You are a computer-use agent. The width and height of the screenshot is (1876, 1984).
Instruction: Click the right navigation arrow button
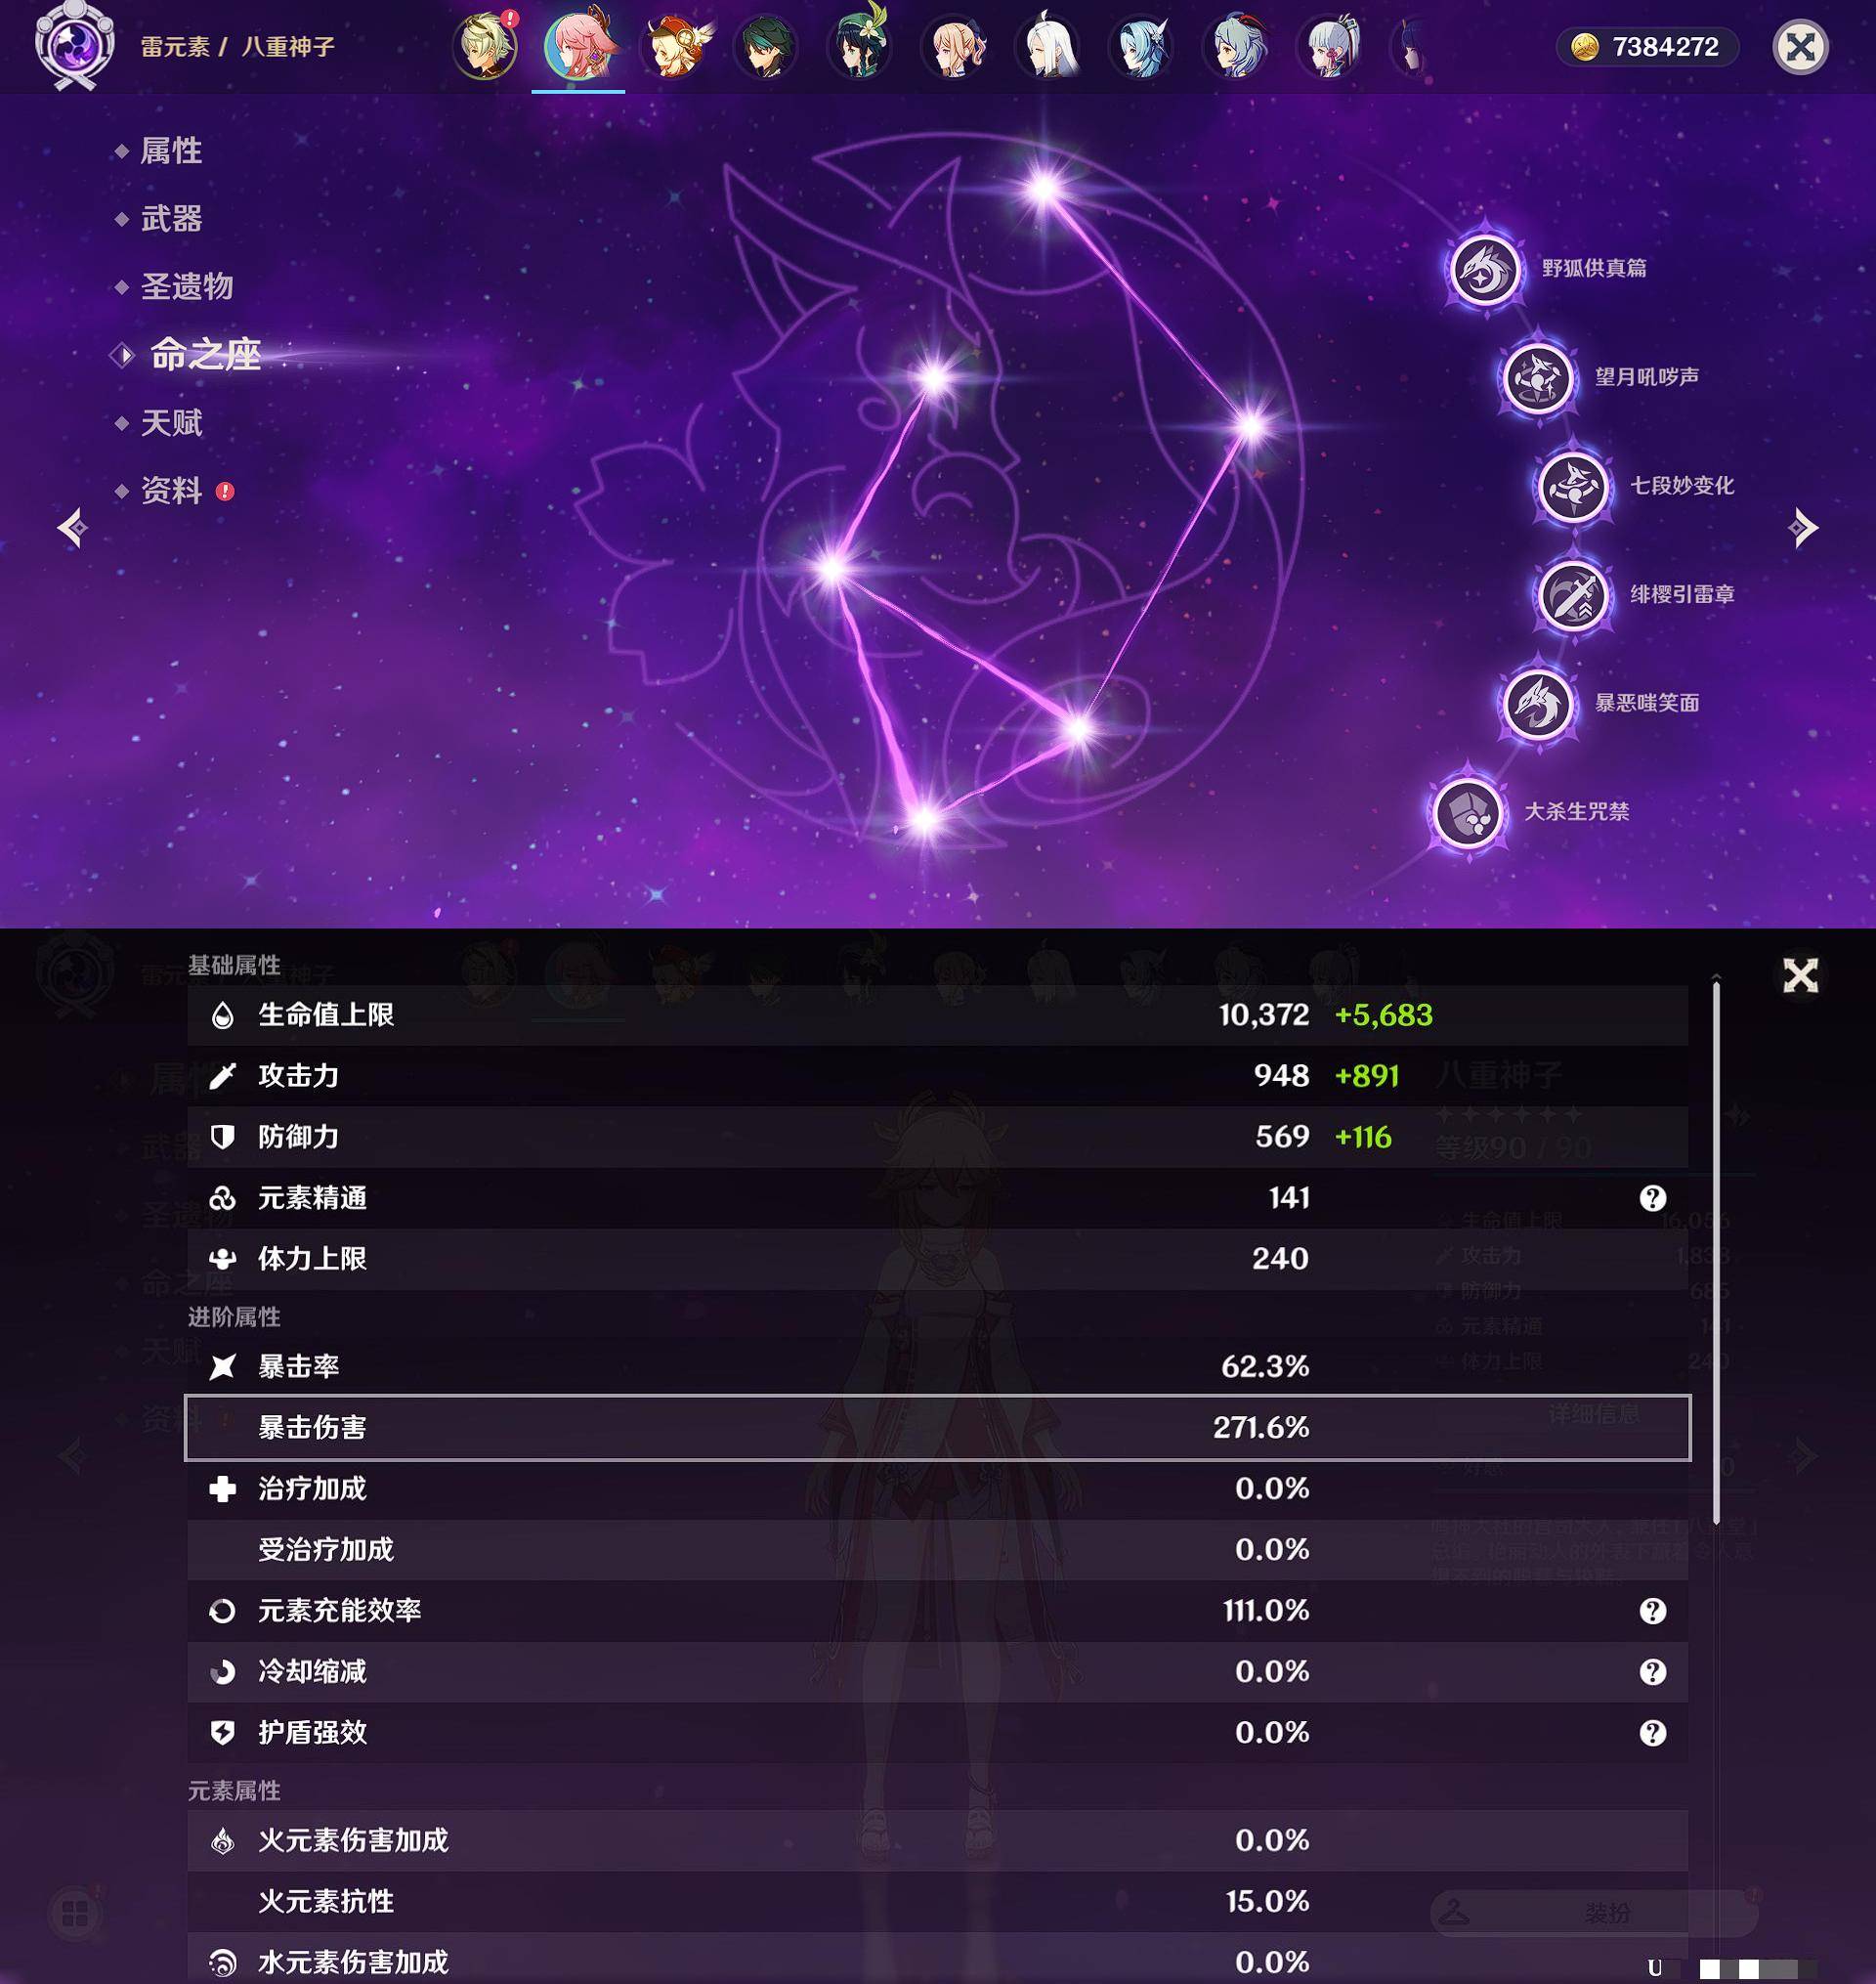pos(1806,524)
